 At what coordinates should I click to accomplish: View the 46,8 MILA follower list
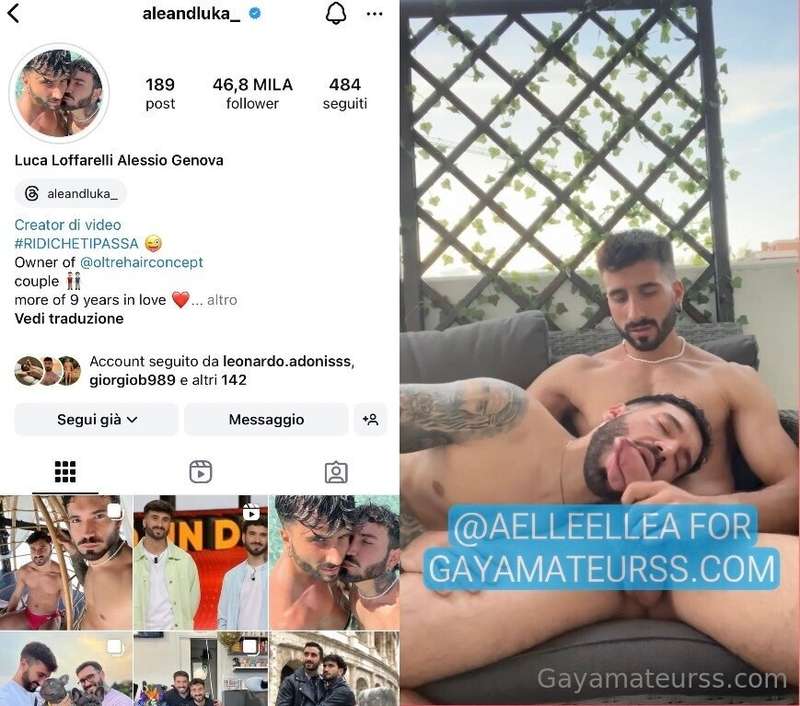coord(253,93)
